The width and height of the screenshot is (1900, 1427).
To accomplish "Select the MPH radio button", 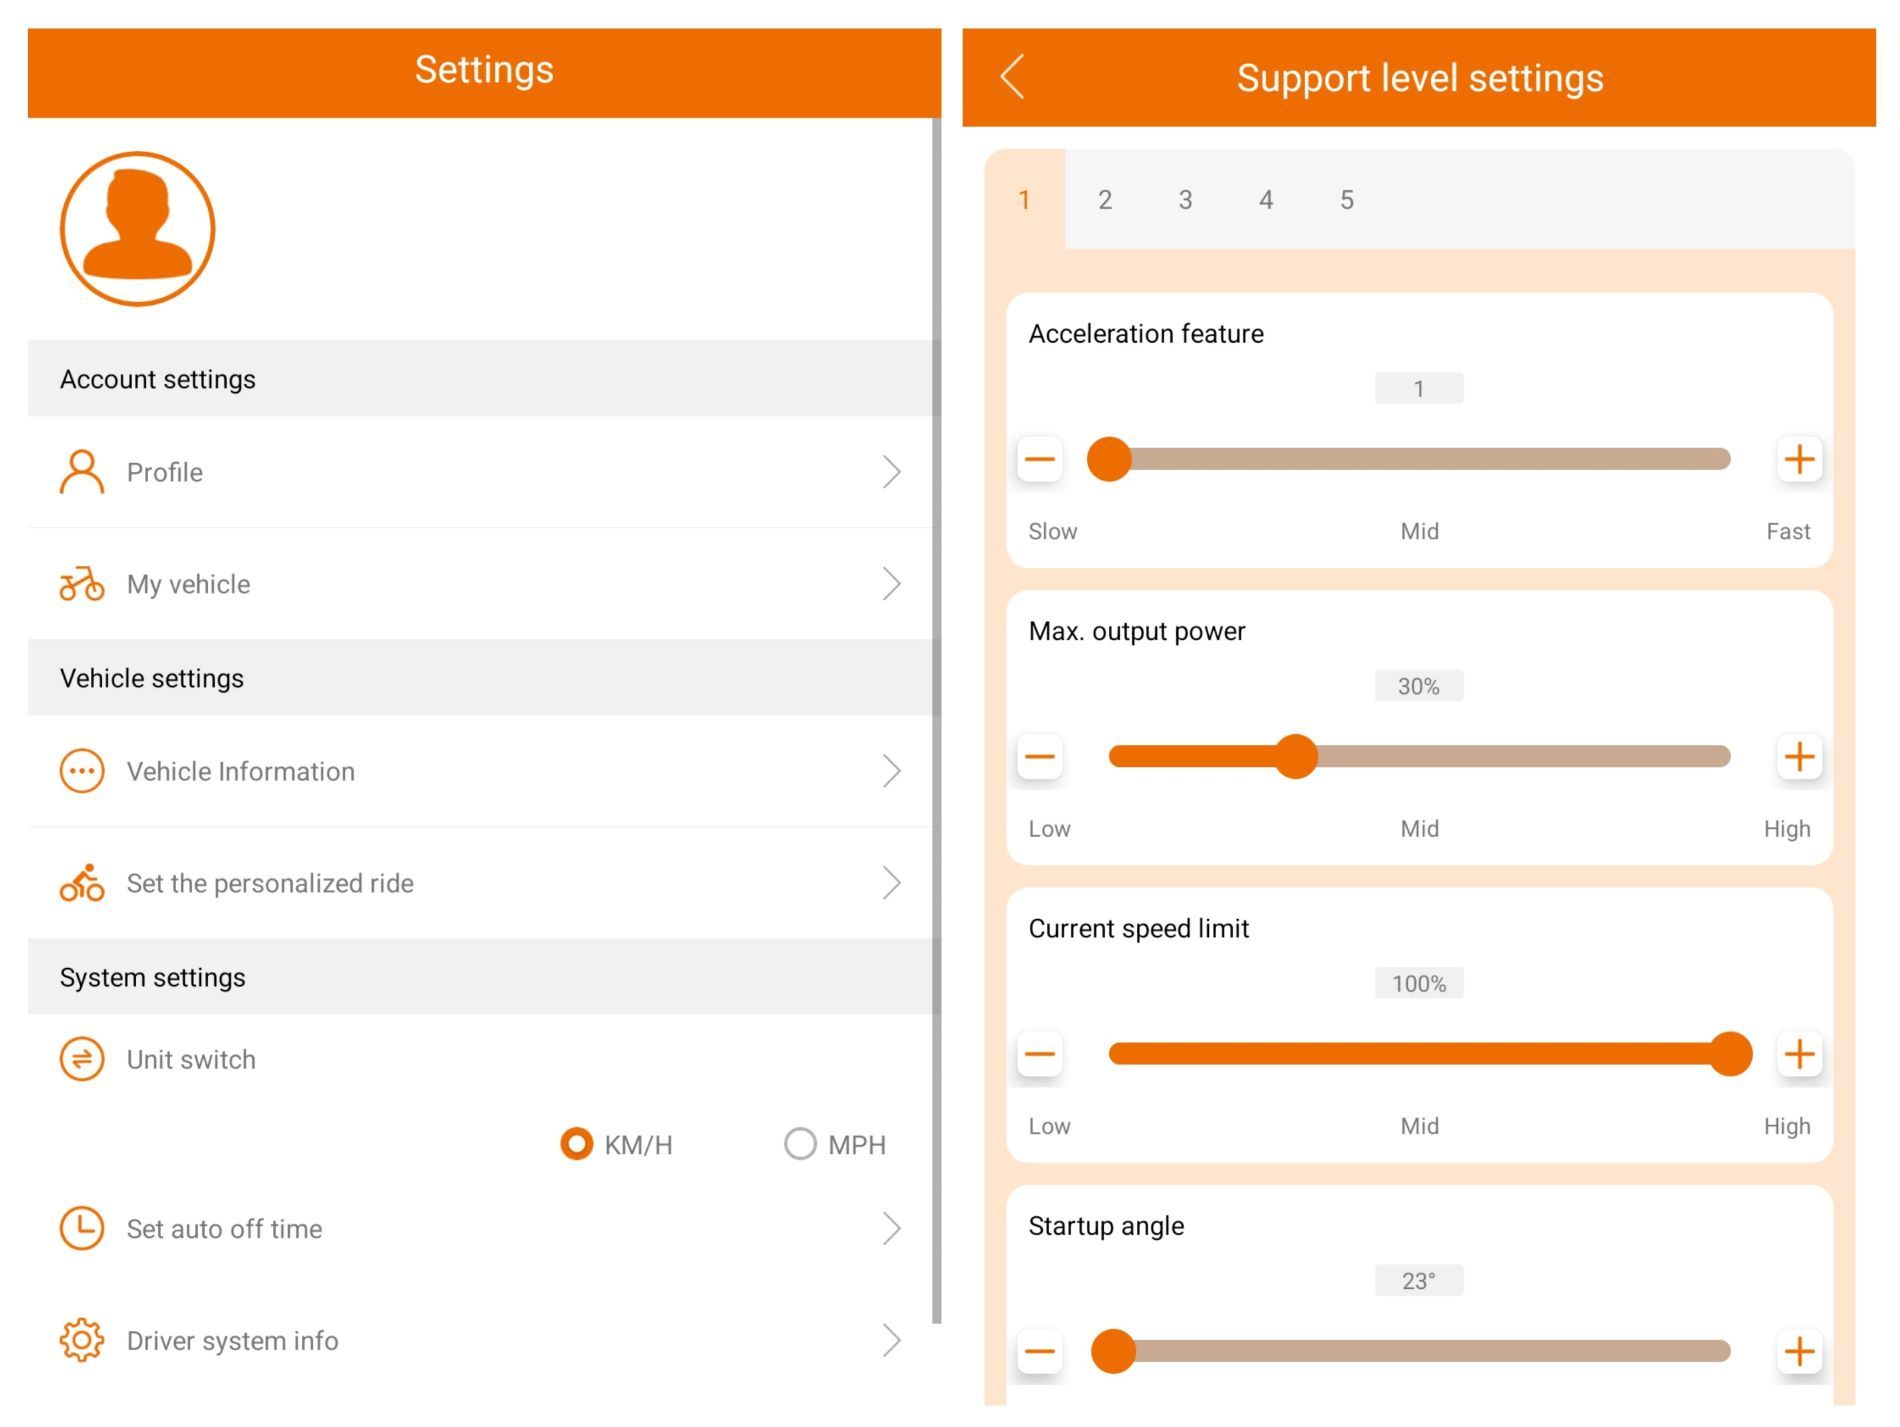I will (x=800, y=1144).
